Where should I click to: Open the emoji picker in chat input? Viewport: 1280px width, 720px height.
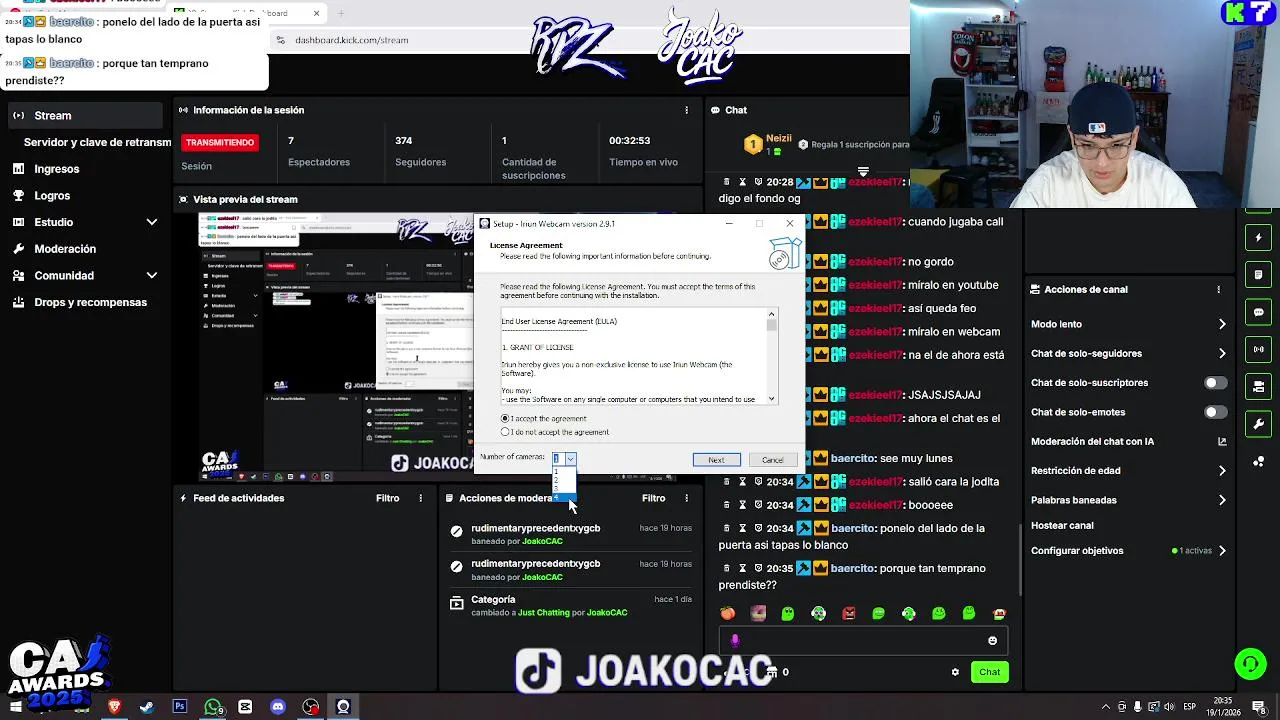992,641
